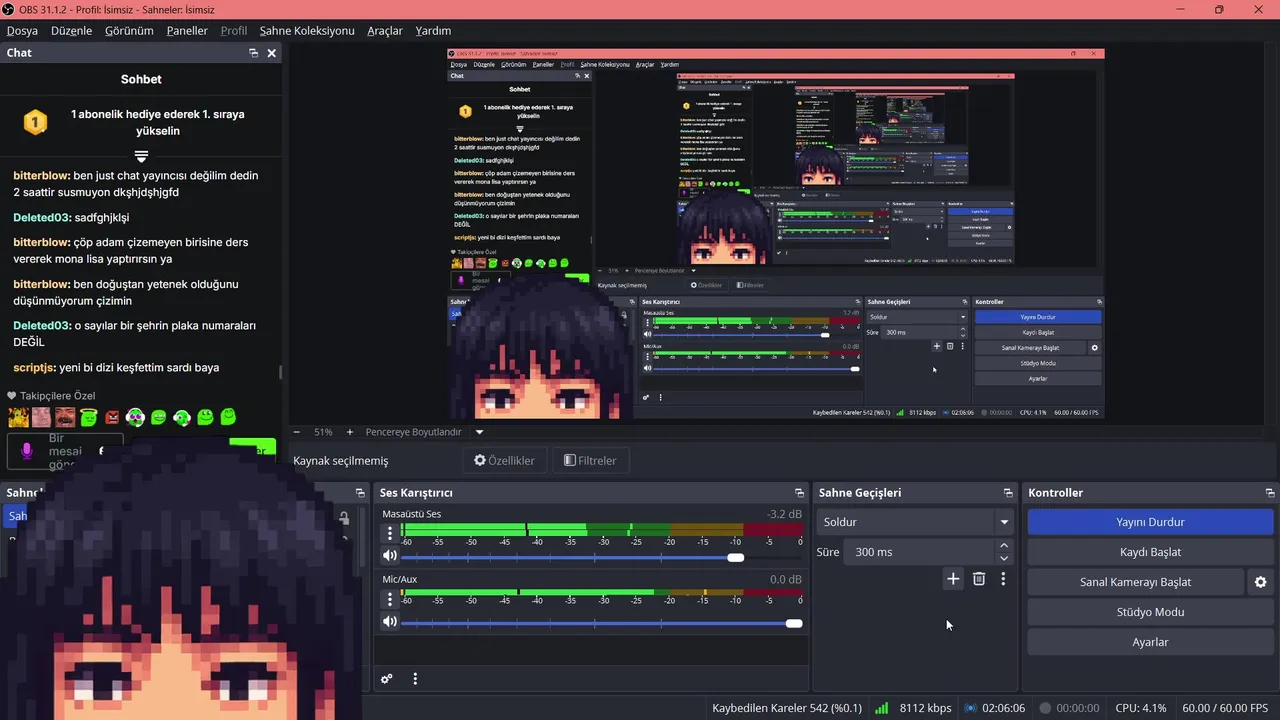The height and width of the screenshot is (720, 1280).
Task: Enable Stüdyo Modu
Action: (x=1150, y=612)
